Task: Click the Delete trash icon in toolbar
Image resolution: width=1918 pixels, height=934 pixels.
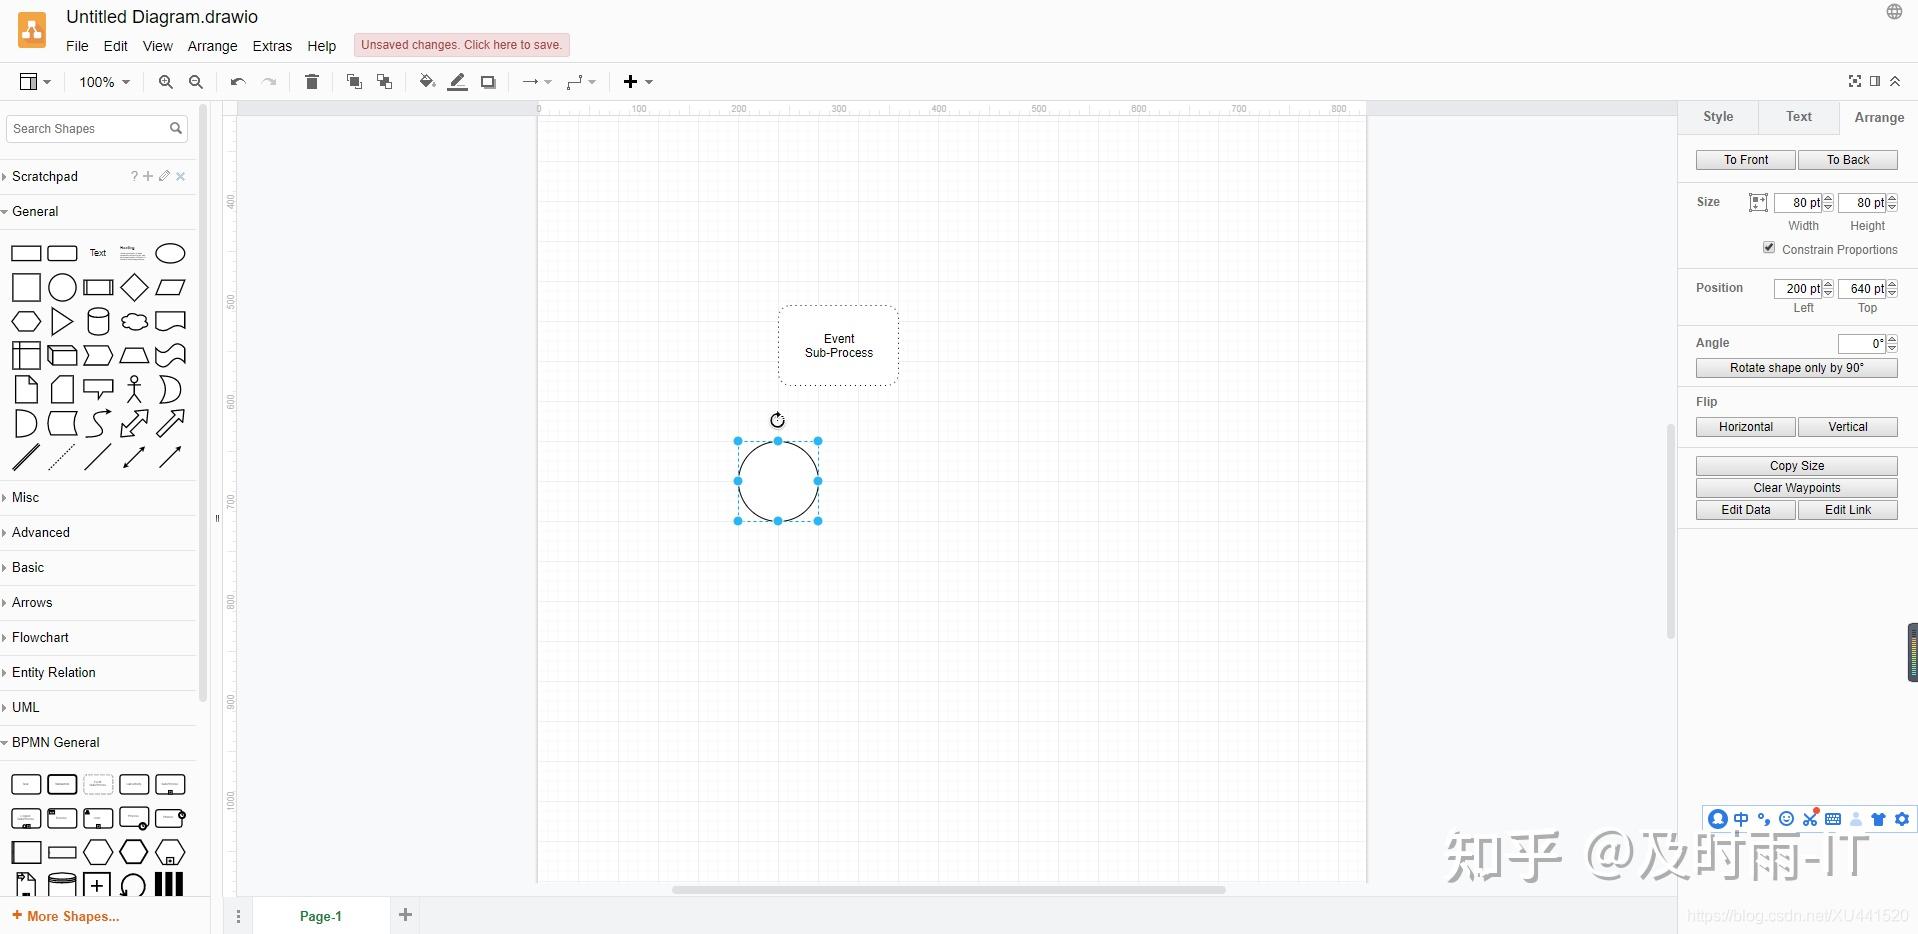Action: [x=312, y=82]
